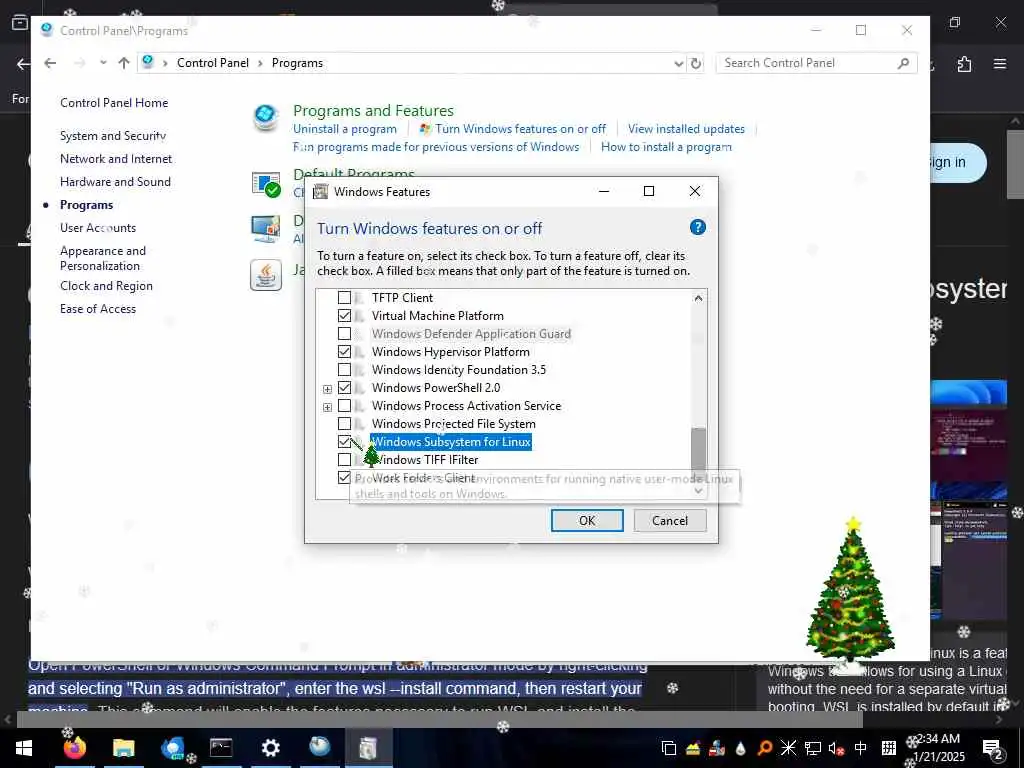Open the Command Prompt taskbar icon
Screen dimensions: 1024x768
pos(221,748)
